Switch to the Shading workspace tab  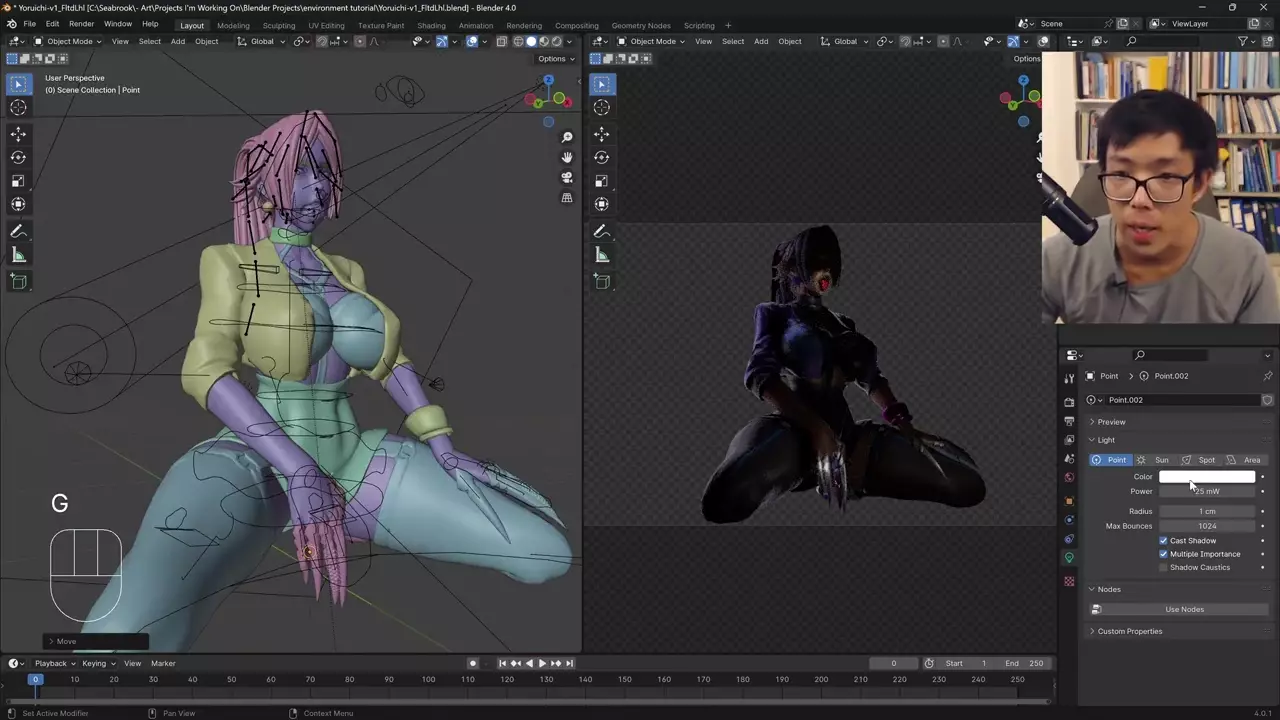431,25
